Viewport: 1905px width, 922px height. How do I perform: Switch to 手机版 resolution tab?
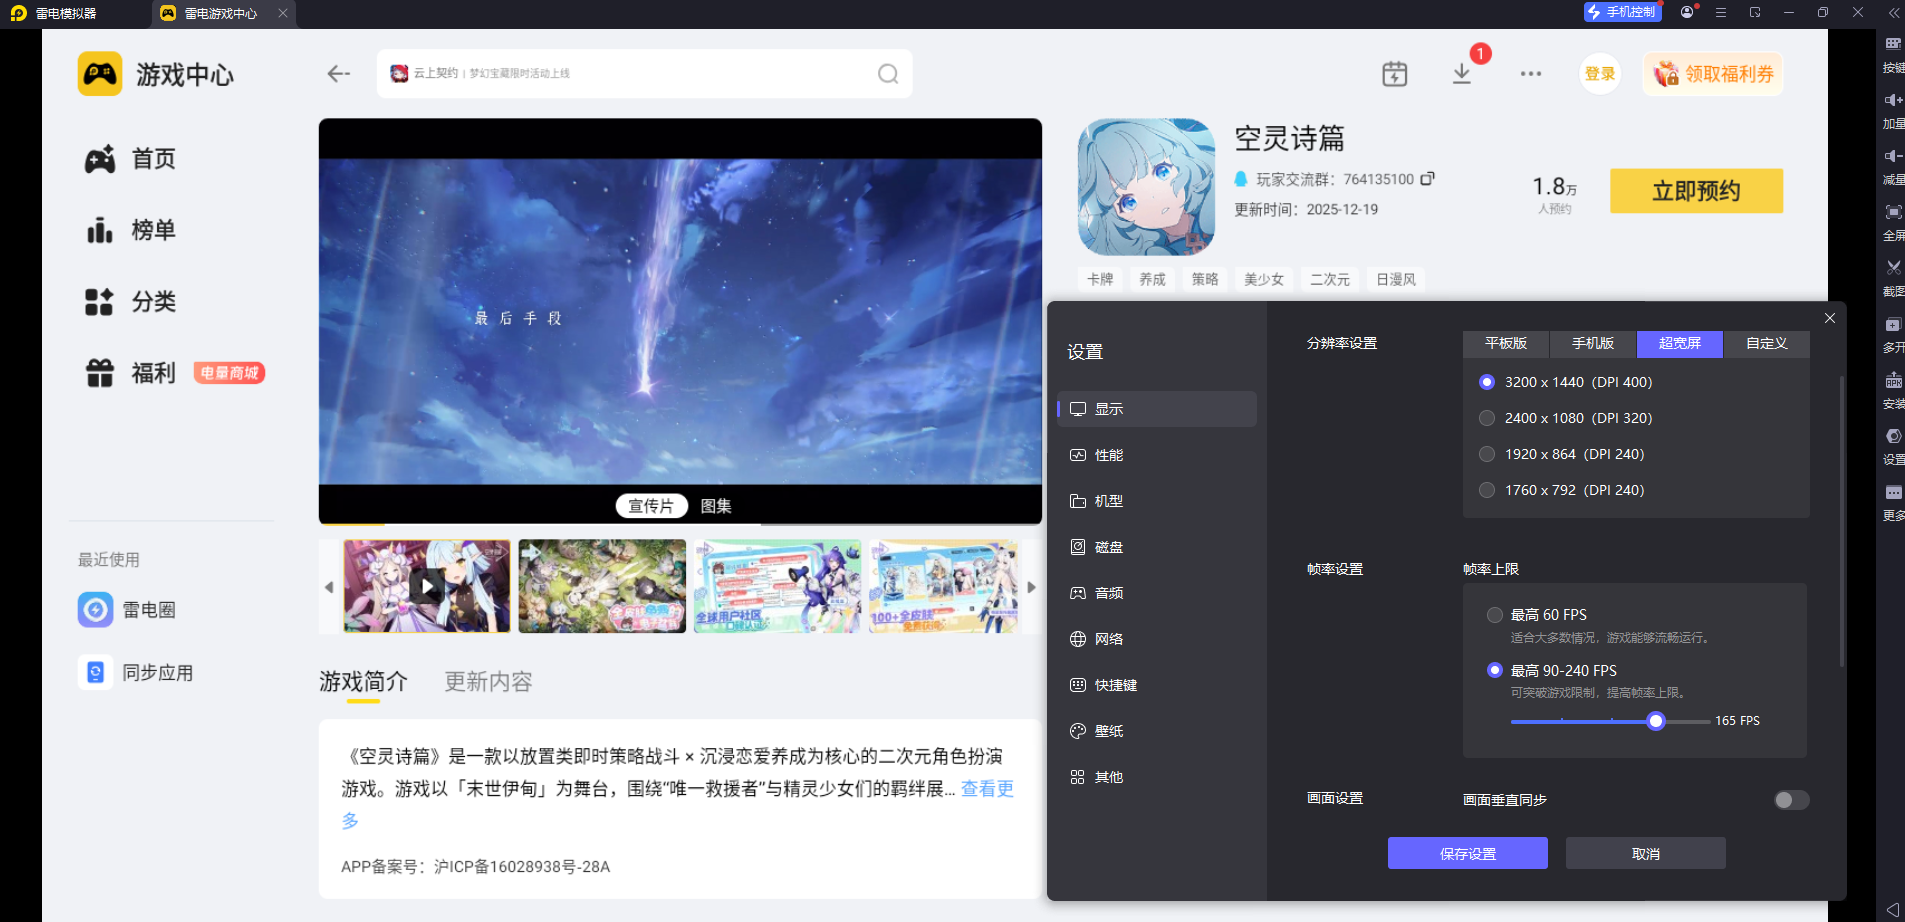[x=1593, y=344]
